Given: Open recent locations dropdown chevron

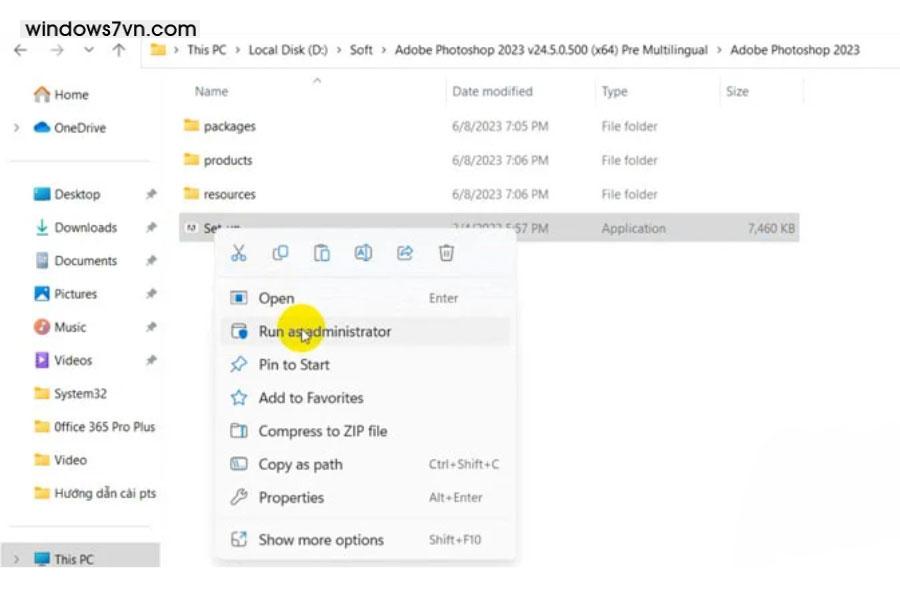Looking at the screenshot, I should (89, 50).
